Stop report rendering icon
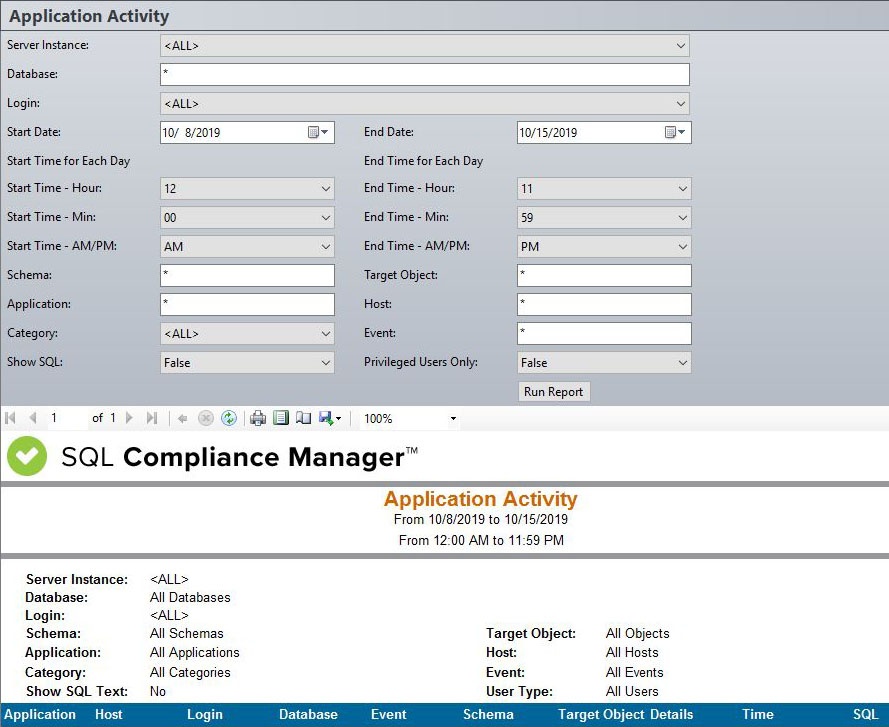Screen dimensions: 889x727 pyautogui.click(x=206, y=419)
